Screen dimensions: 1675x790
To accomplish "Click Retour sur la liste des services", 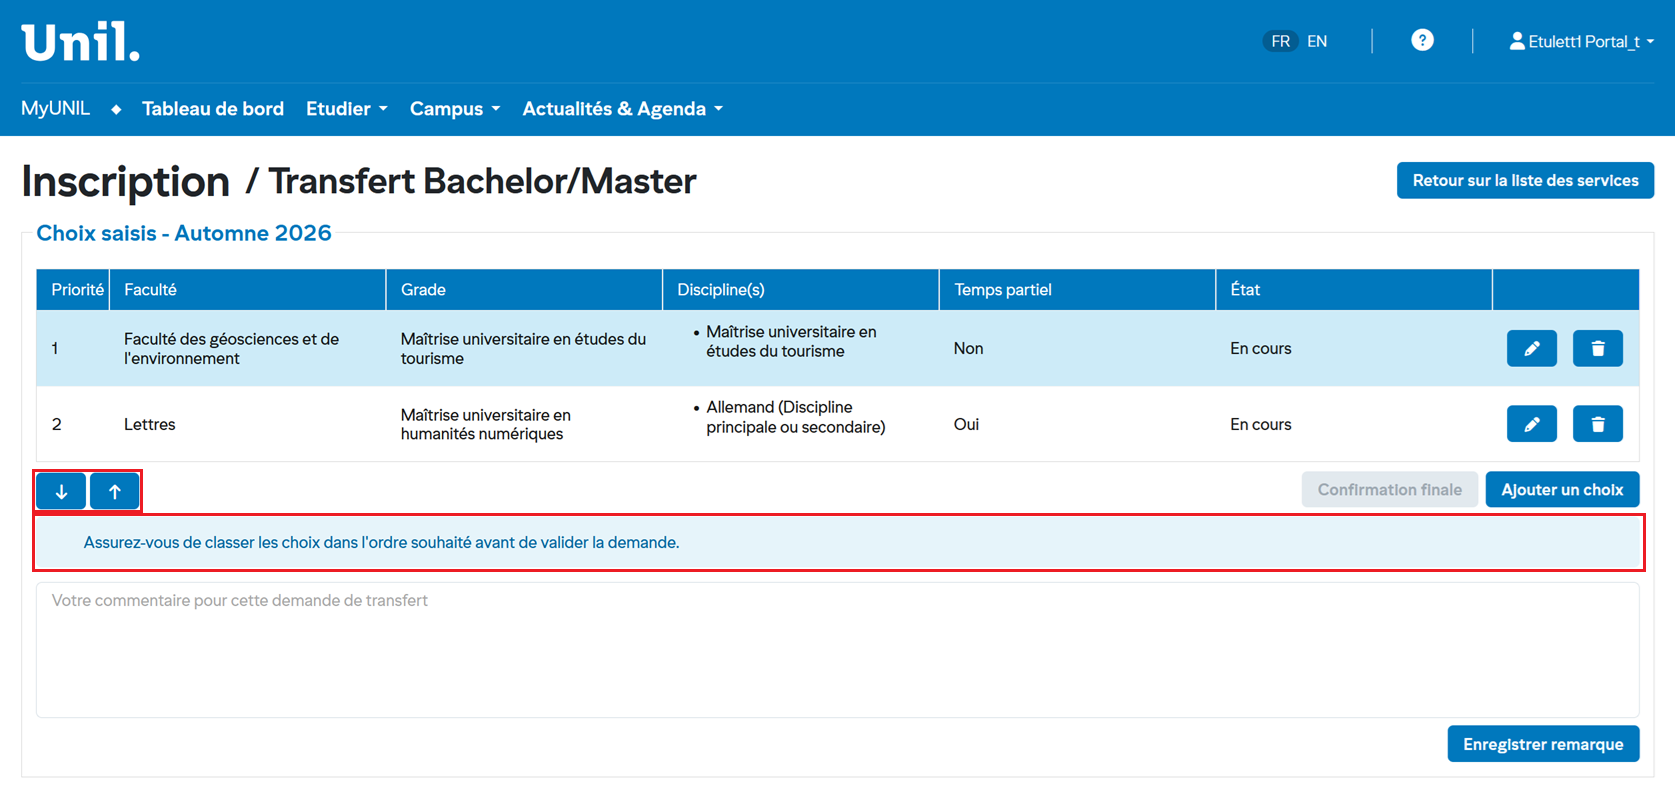I will 1525,180.
